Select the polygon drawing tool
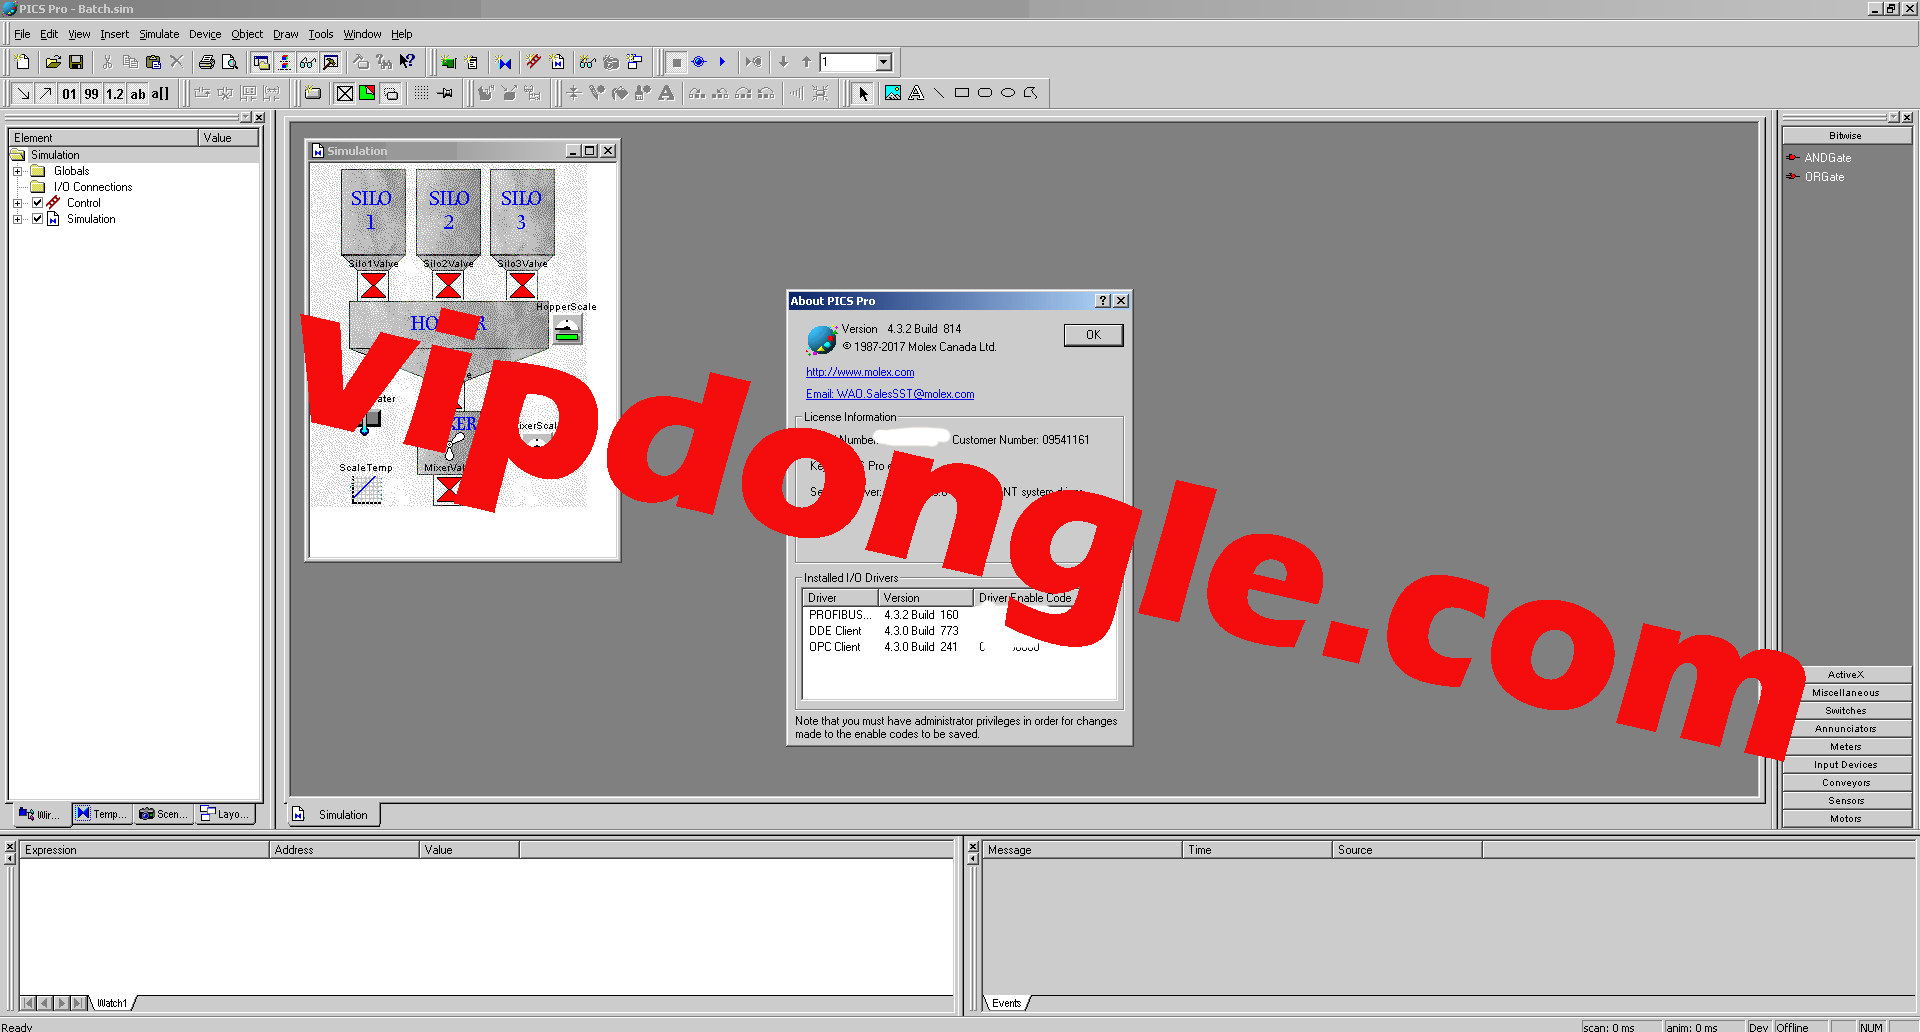 coord(1031,93)
